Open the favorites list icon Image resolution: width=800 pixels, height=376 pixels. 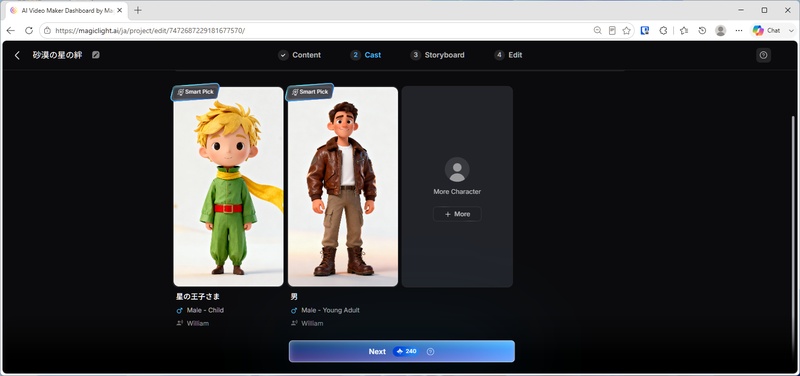[x=684, y=31]
